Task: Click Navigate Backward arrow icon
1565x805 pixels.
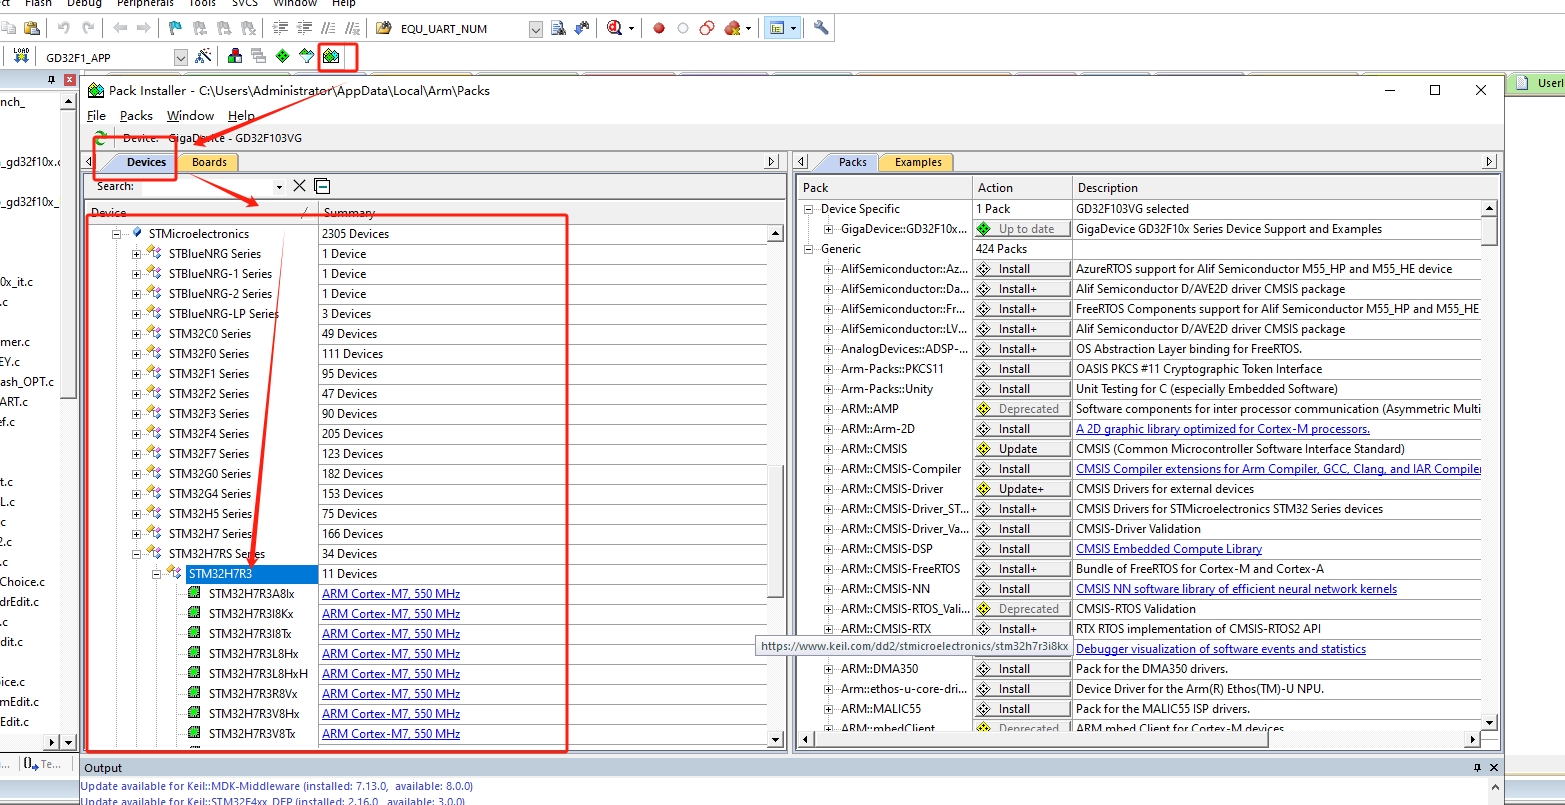Action: 120,28
